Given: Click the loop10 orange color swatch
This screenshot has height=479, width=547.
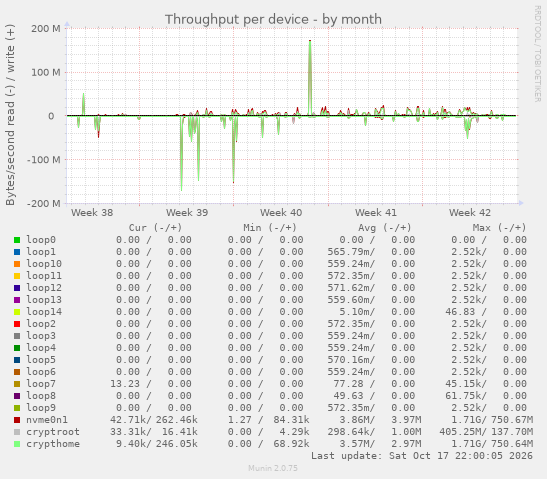Looking at the screenshot, I should click(x=17, y=264).
